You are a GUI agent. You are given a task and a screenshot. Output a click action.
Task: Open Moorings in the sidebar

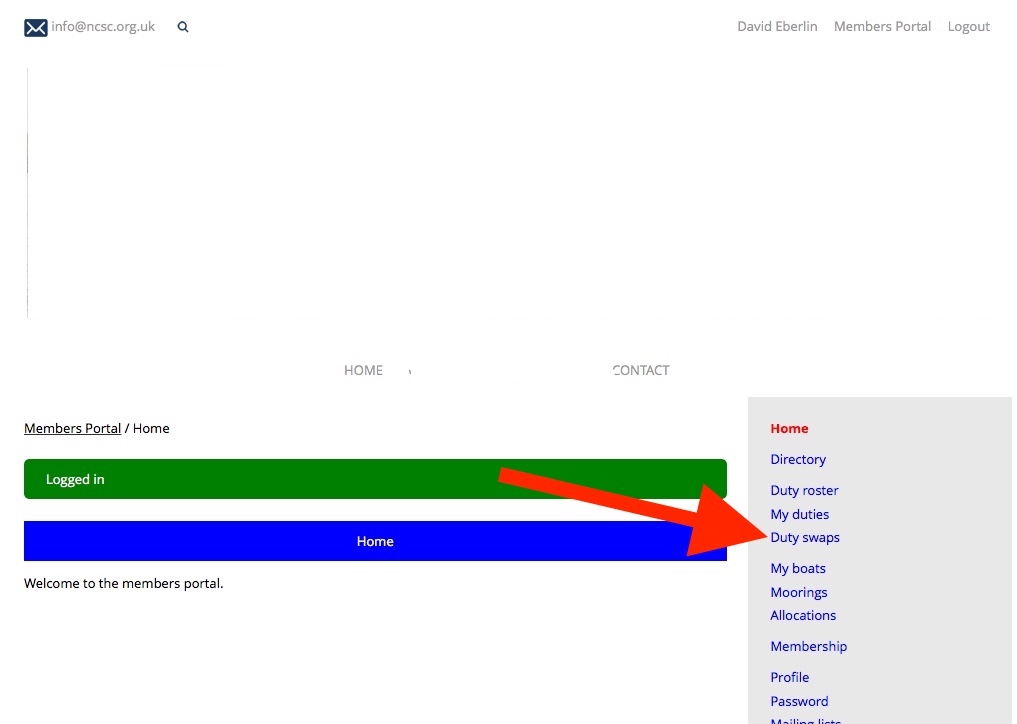[x=798, y=592]
